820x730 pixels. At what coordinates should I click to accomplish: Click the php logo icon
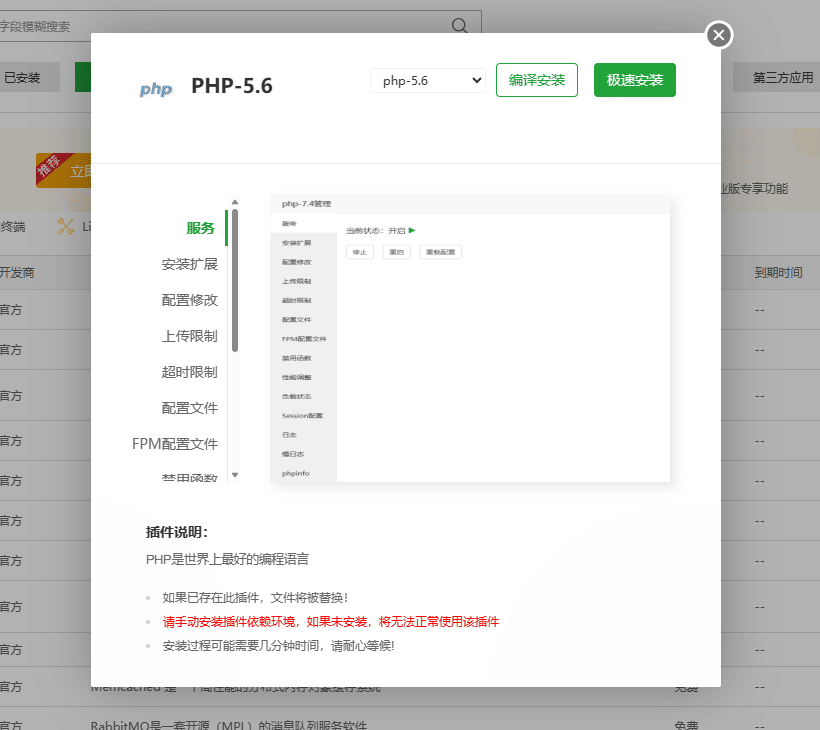pyautogui.click(x=156, y=89)
